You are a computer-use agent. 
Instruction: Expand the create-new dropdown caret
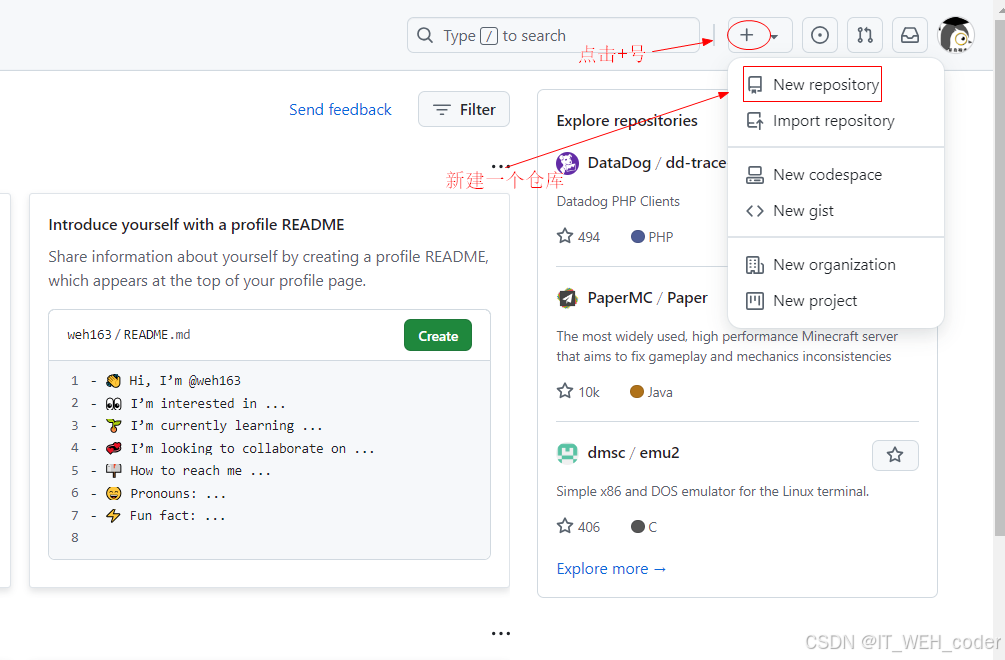[774, 37]
